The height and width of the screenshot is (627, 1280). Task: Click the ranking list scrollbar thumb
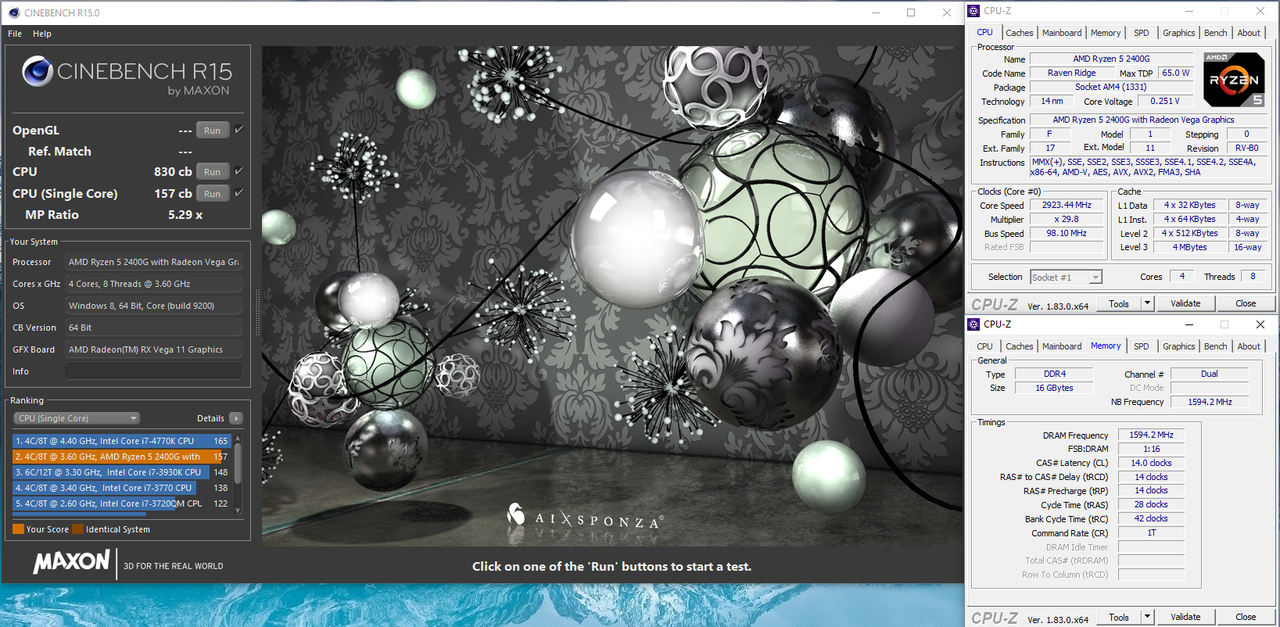(x=237, y=464)
